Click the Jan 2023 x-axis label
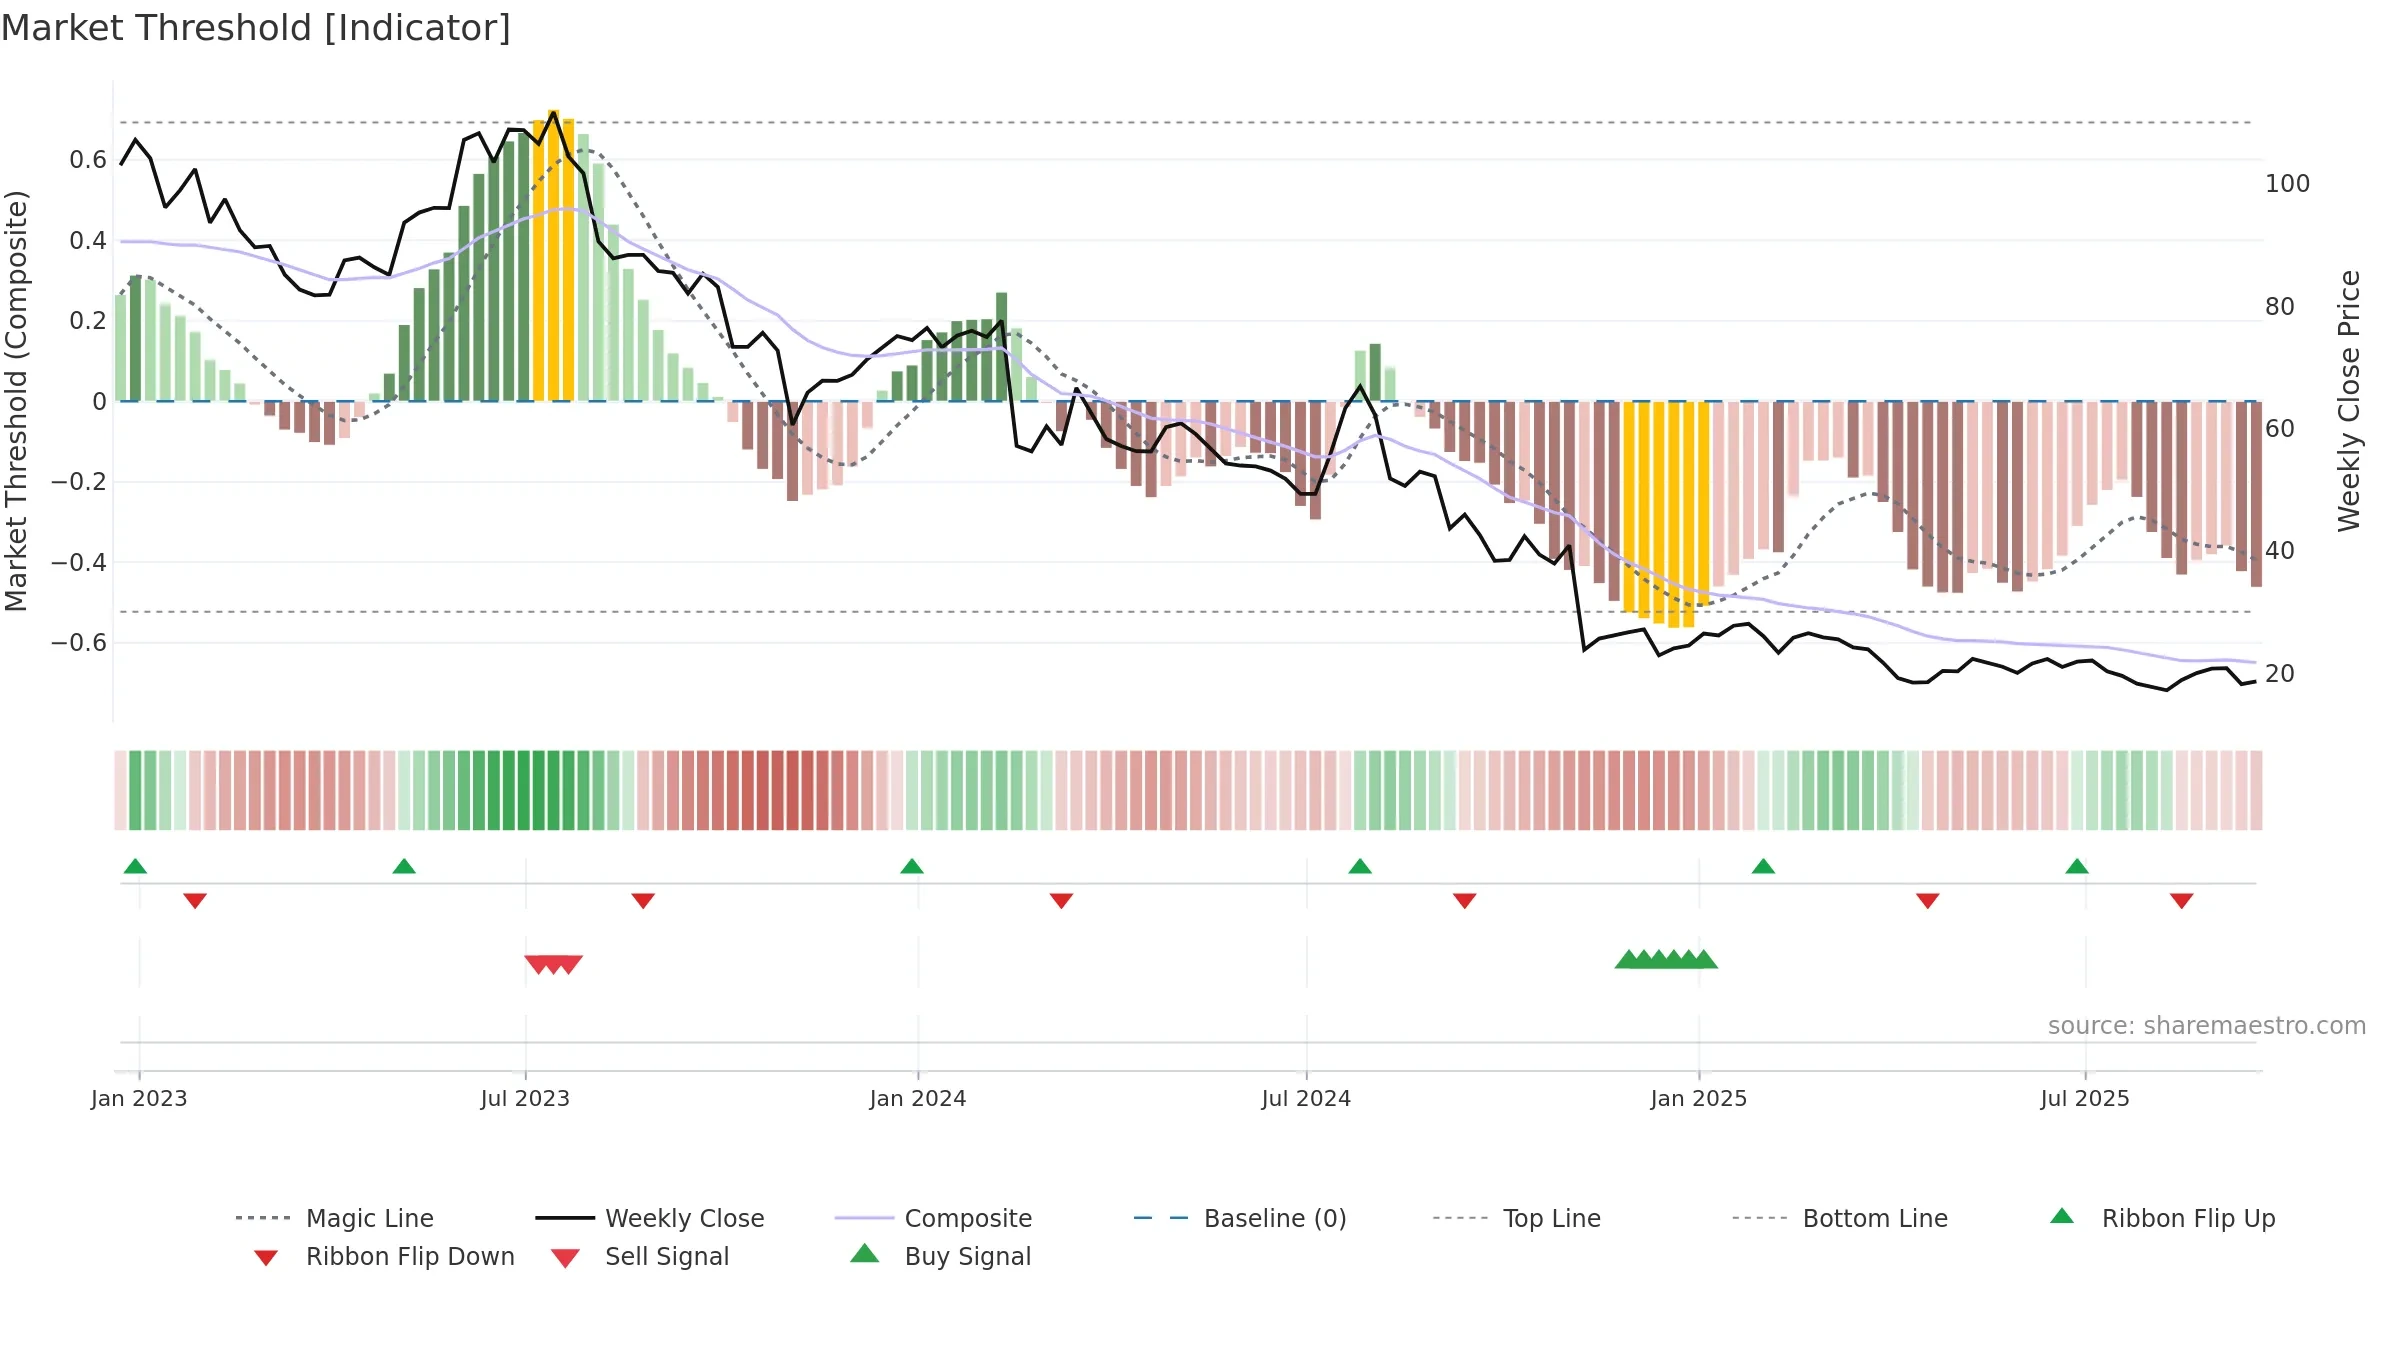2400x1350 pixels. point(139,1098)
